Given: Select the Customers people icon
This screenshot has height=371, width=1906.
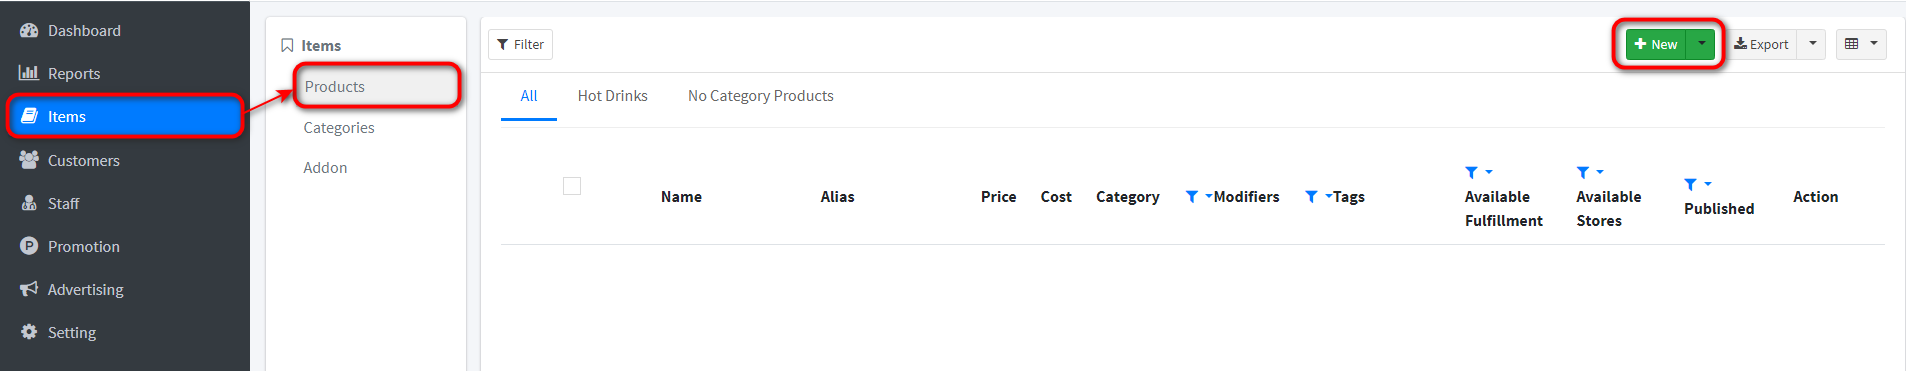Looking at the screenshot, I should [29, 160].
